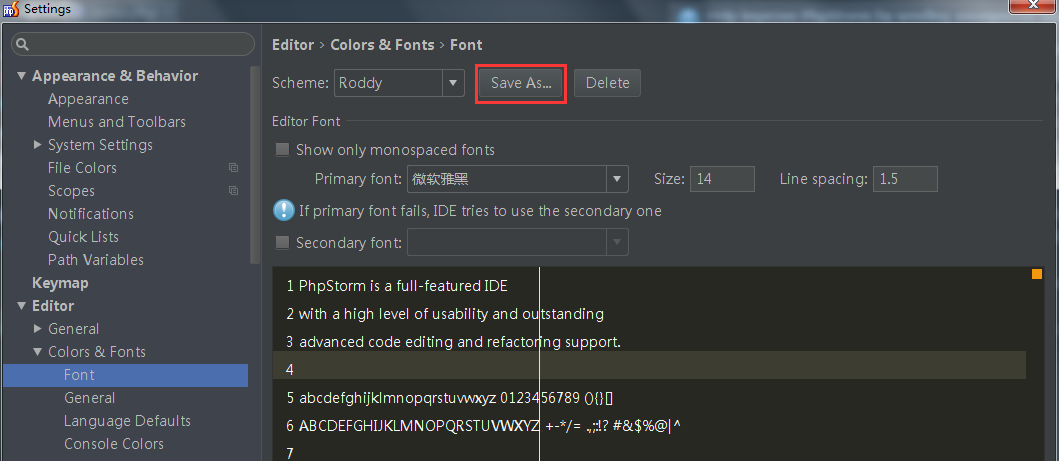Click the blue info icon near font hint

(283, 211)
